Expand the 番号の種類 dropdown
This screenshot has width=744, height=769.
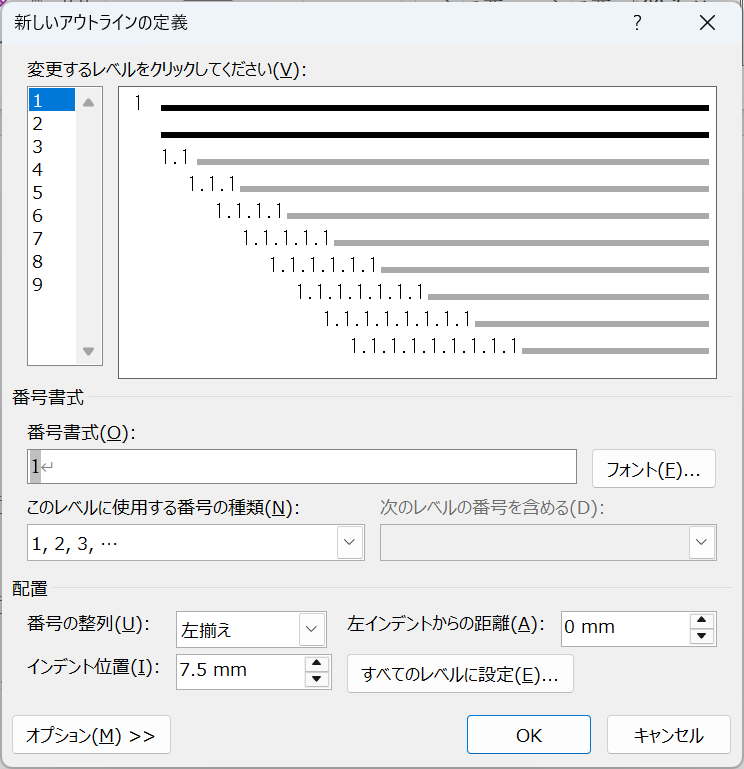(349, 542)
